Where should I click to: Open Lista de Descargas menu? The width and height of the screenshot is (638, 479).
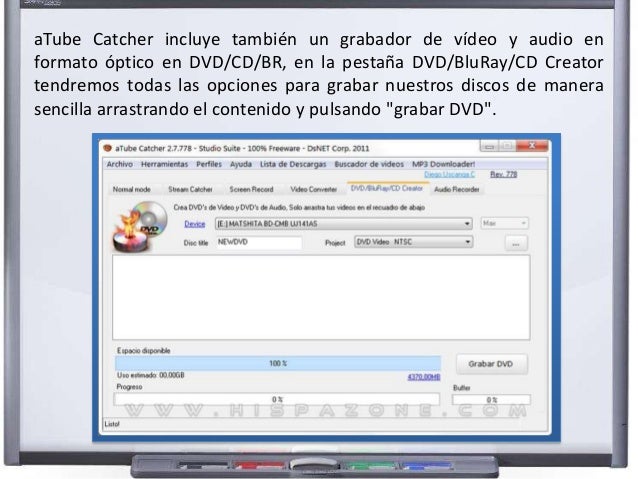293,164
